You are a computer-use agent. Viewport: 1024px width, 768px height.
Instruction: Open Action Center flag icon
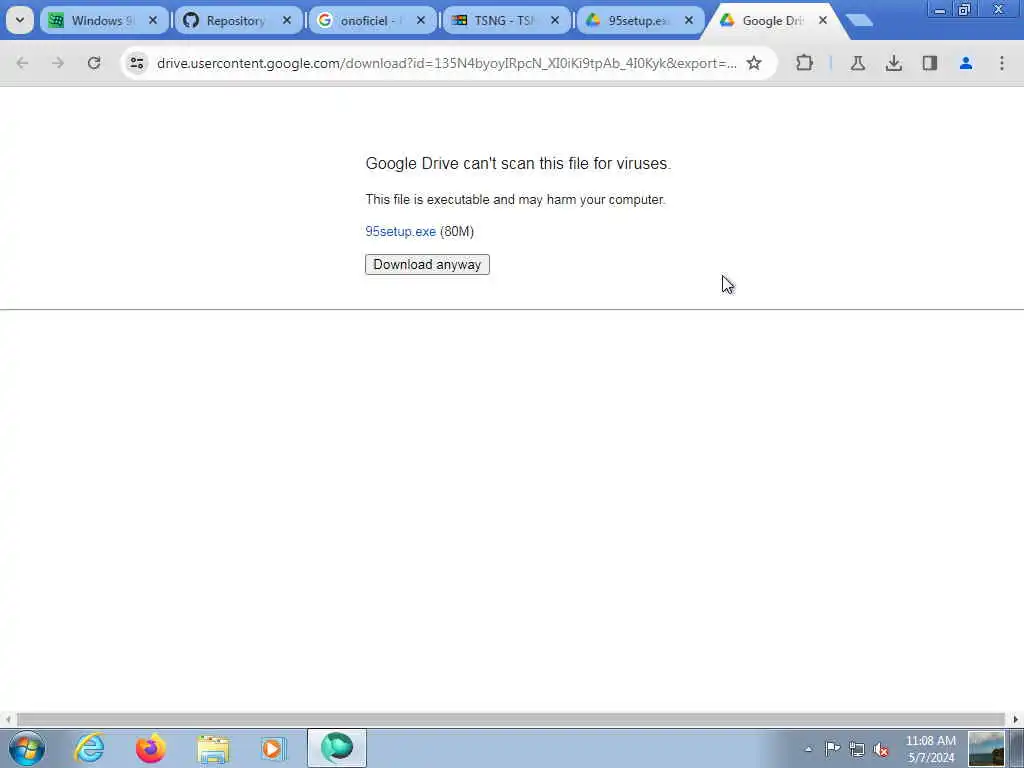[832, 749]
